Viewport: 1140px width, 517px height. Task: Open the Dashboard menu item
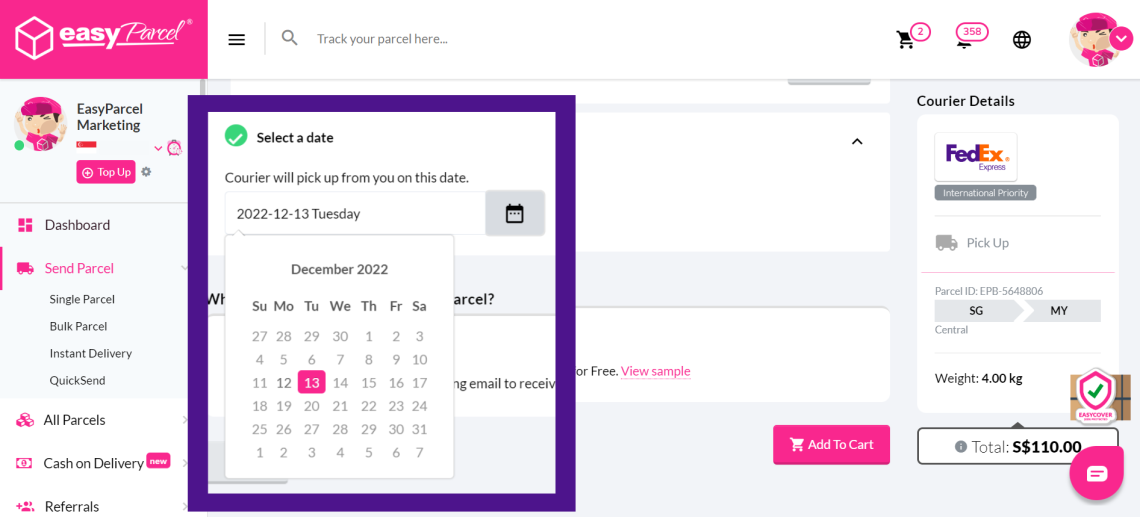77,225
